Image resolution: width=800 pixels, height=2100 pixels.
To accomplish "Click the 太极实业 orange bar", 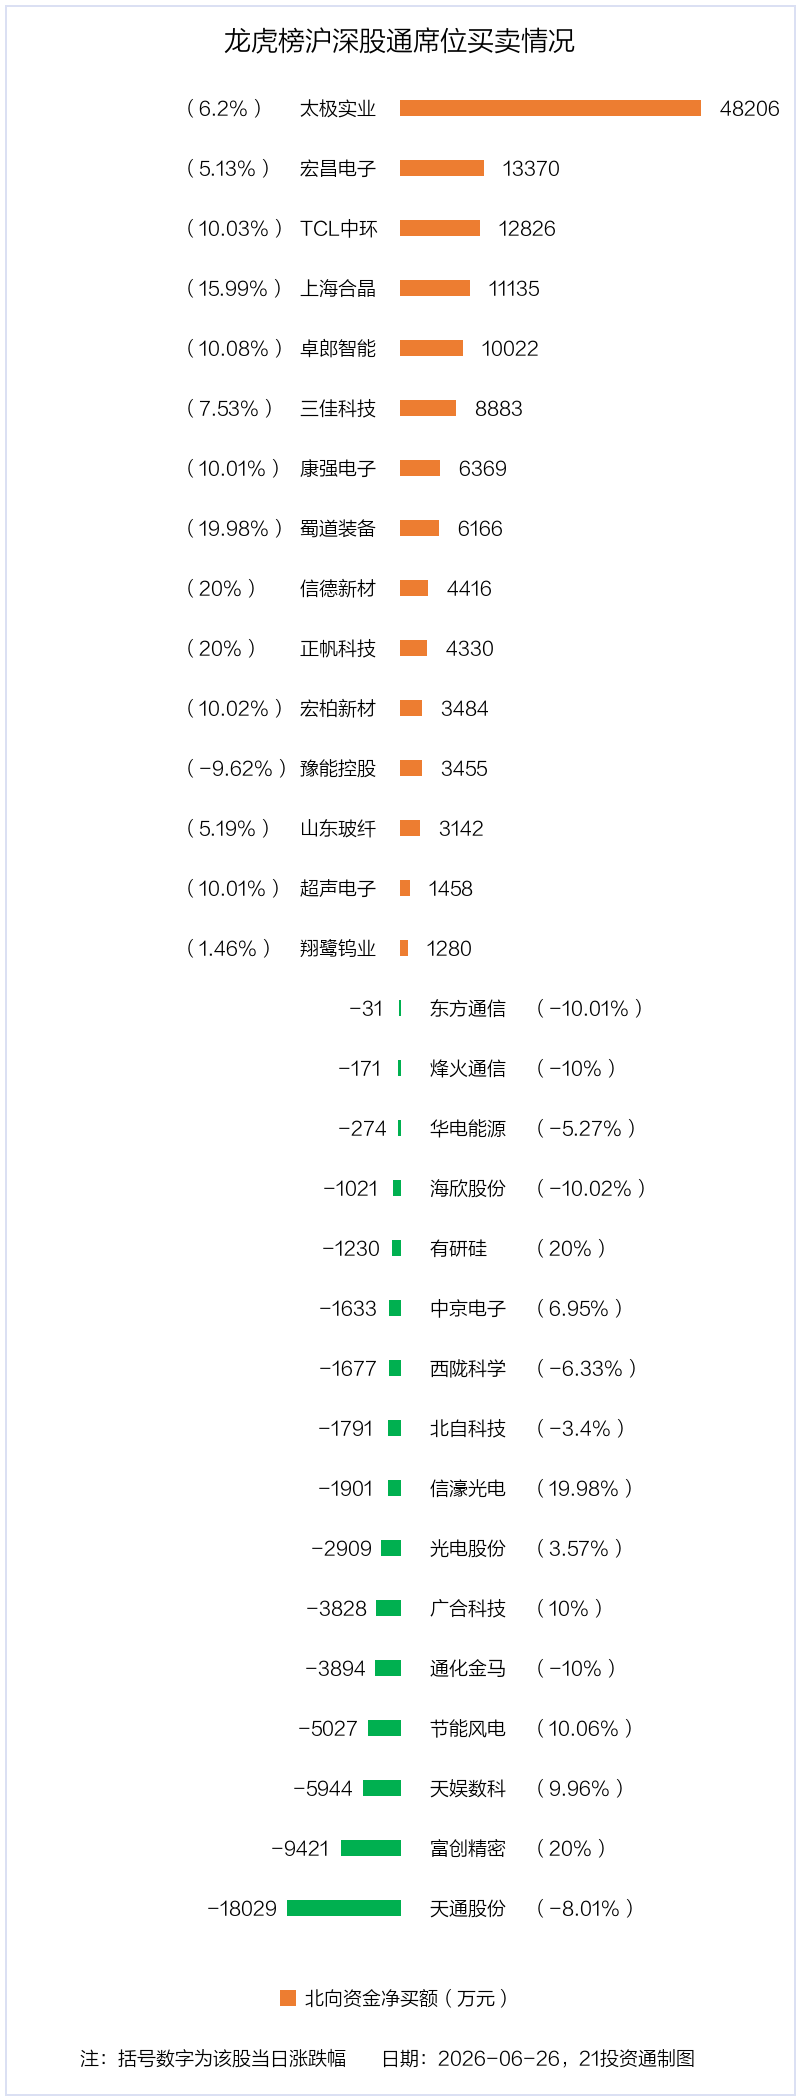I will [x=550, y=108].
